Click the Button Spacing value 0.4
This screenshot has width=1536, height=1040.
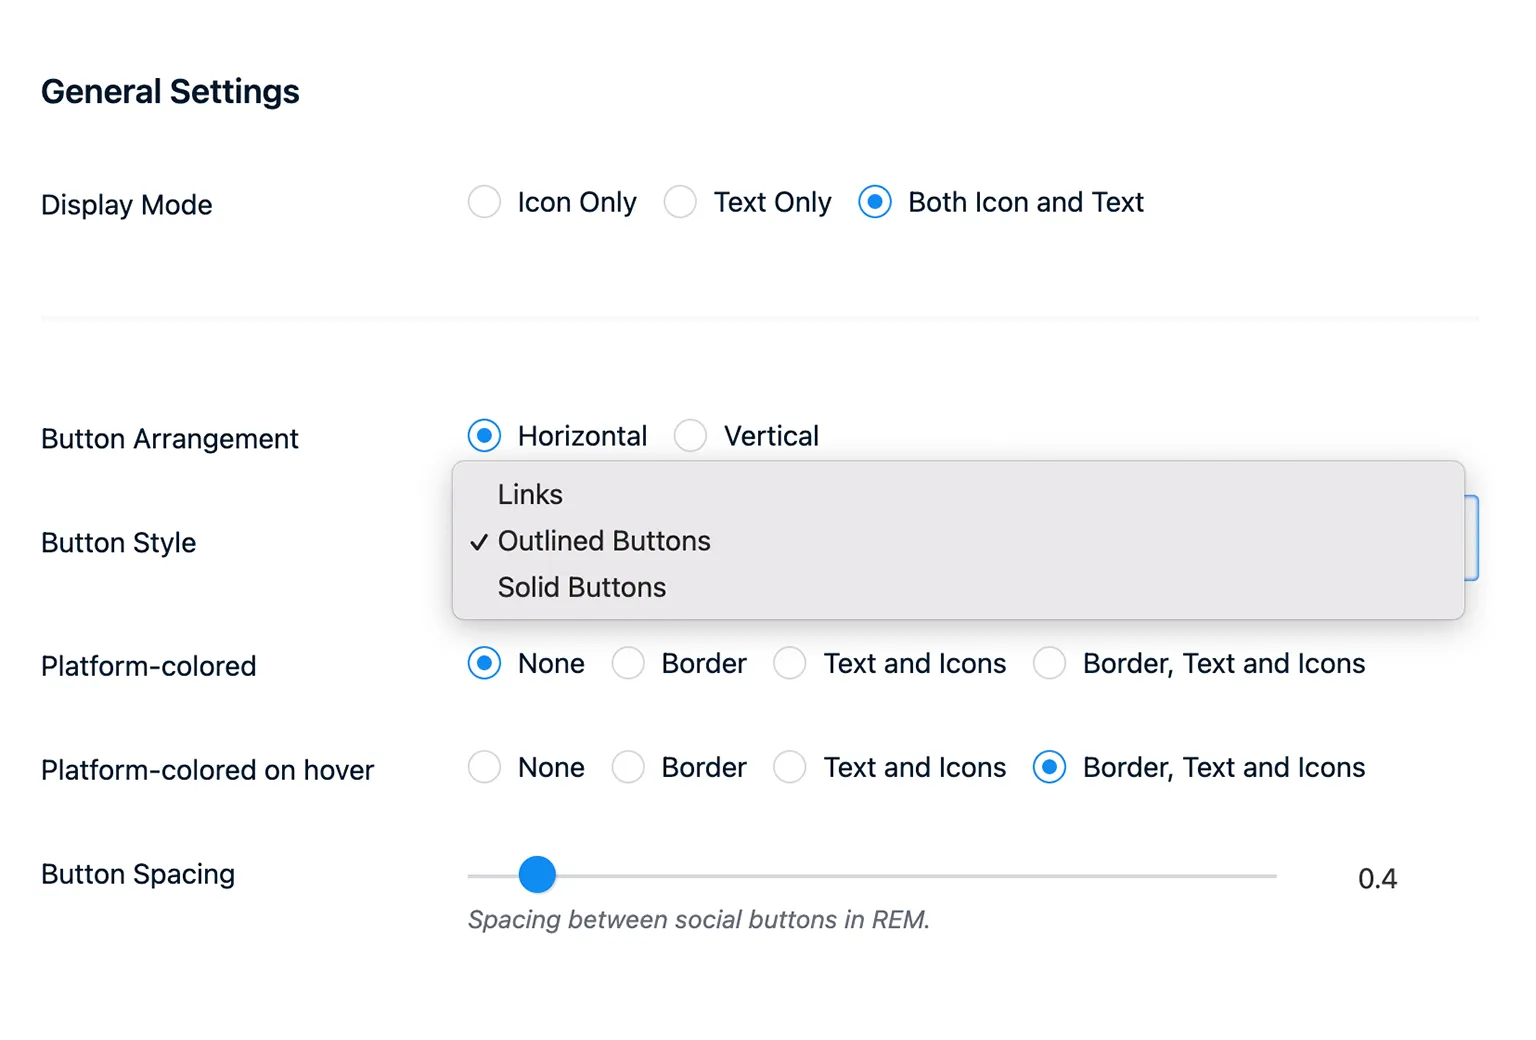click(x=1378, y=878)
